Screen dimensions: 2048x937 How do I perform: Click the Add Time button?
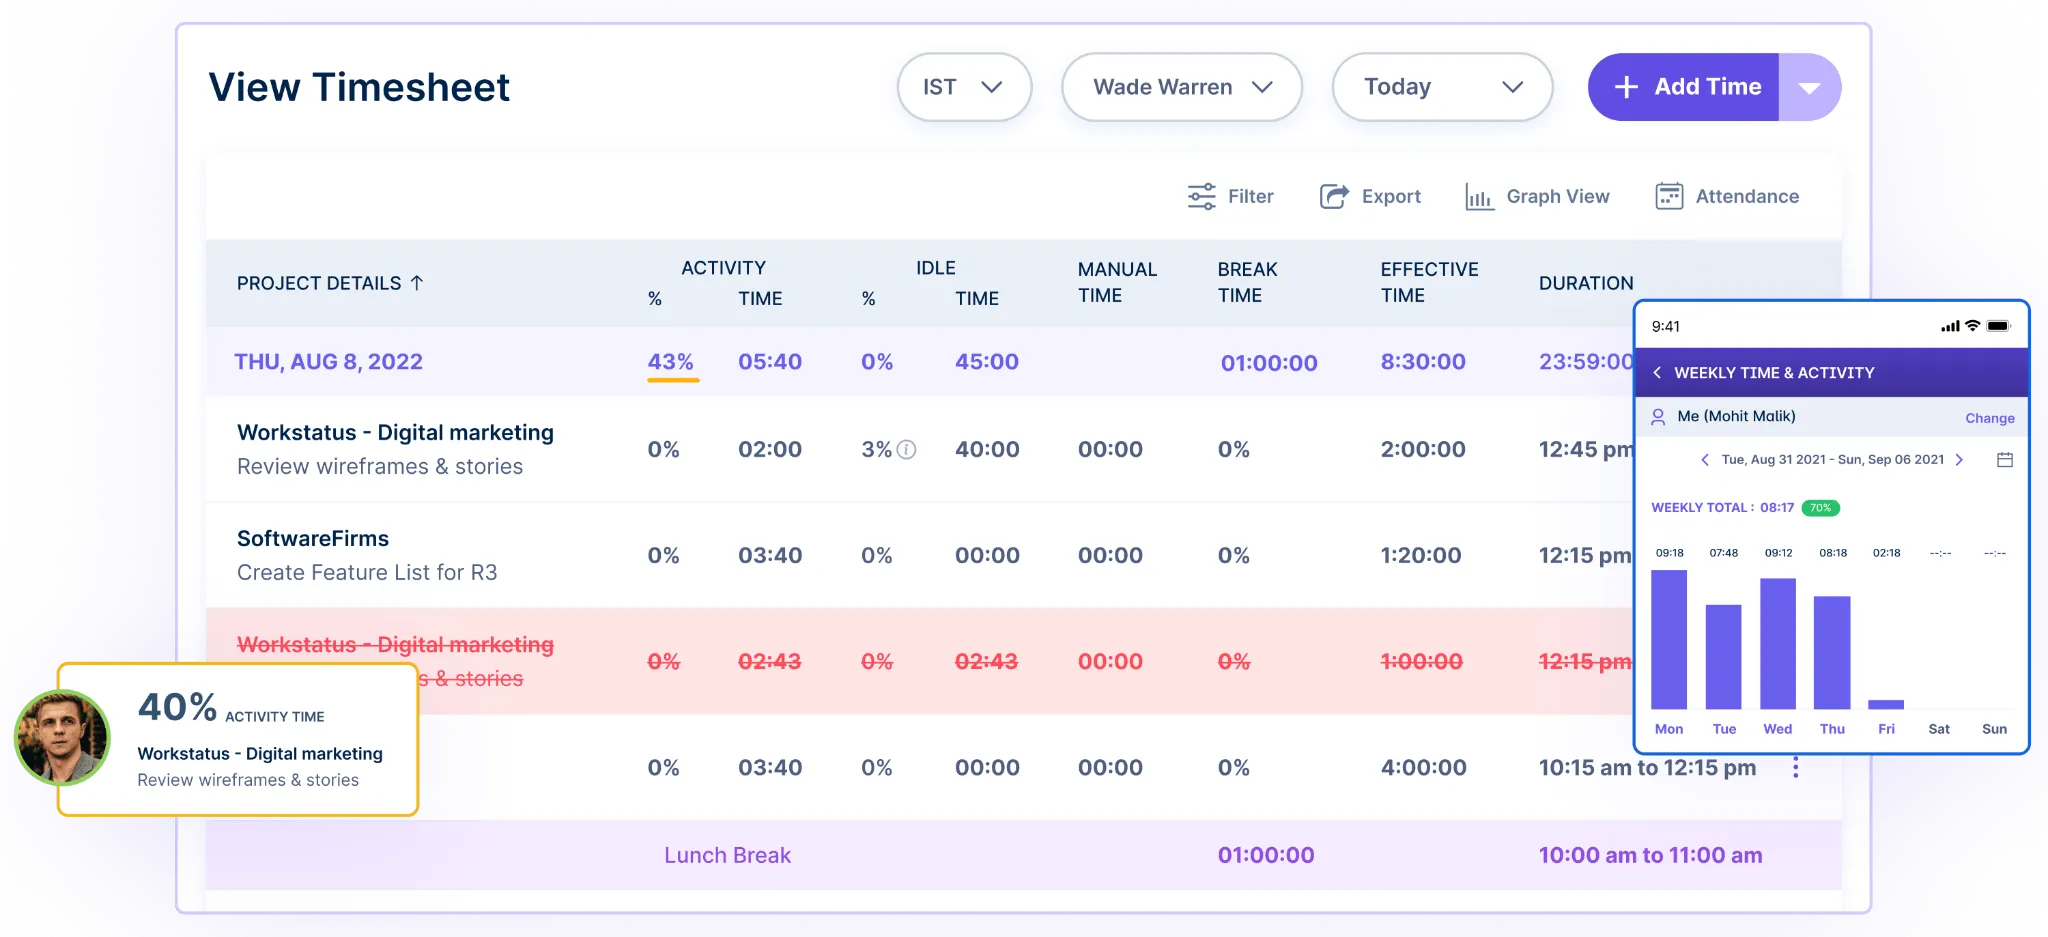pos(1685,87)
